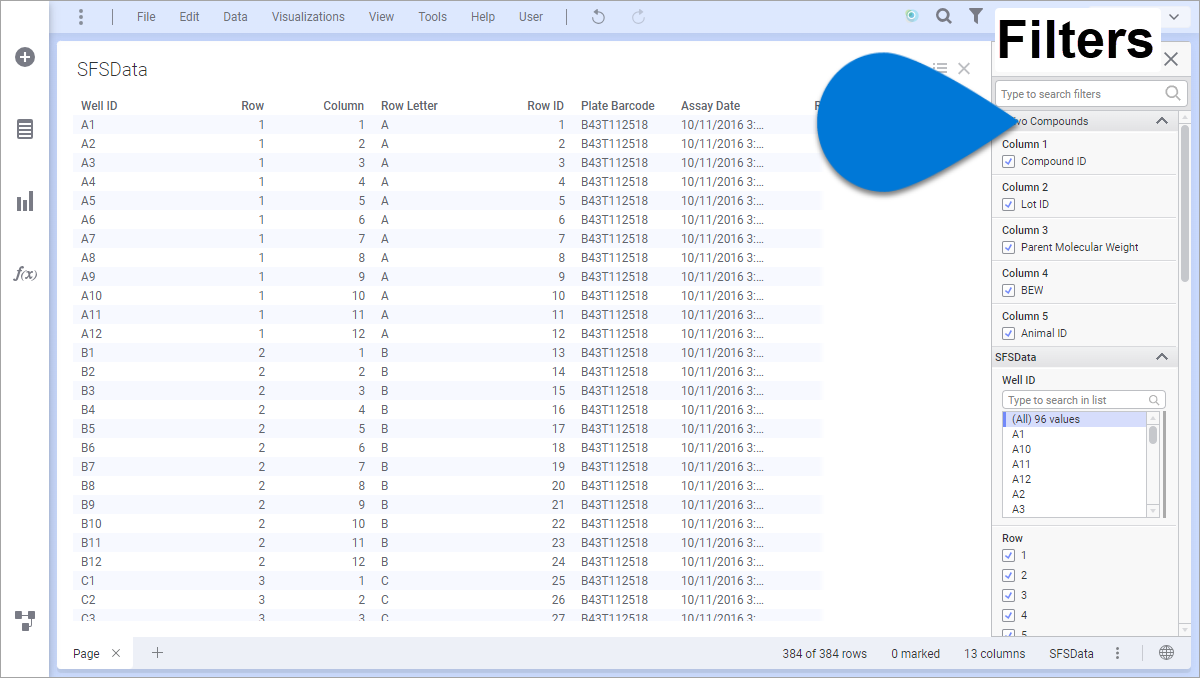Toggle the Filters panel funnel icon
Viewport: 1200px width, 678px height.
click(x=975, y=16)
